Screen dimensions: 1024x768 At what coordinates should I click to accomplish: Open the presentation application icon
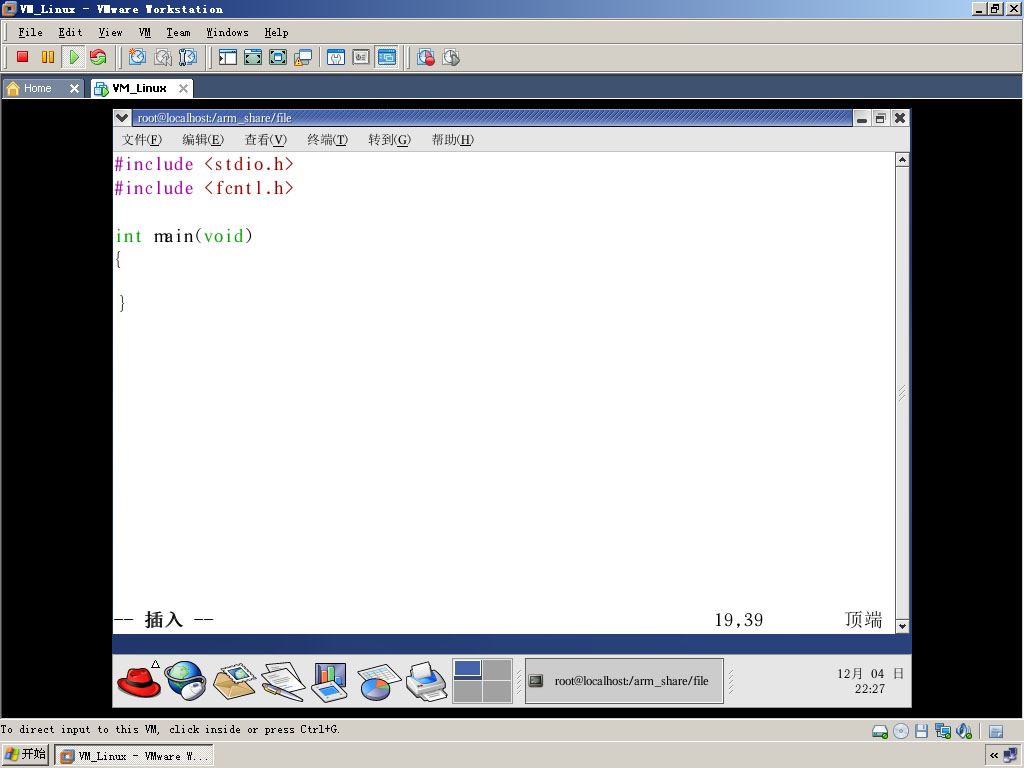[x=330, y=681]
